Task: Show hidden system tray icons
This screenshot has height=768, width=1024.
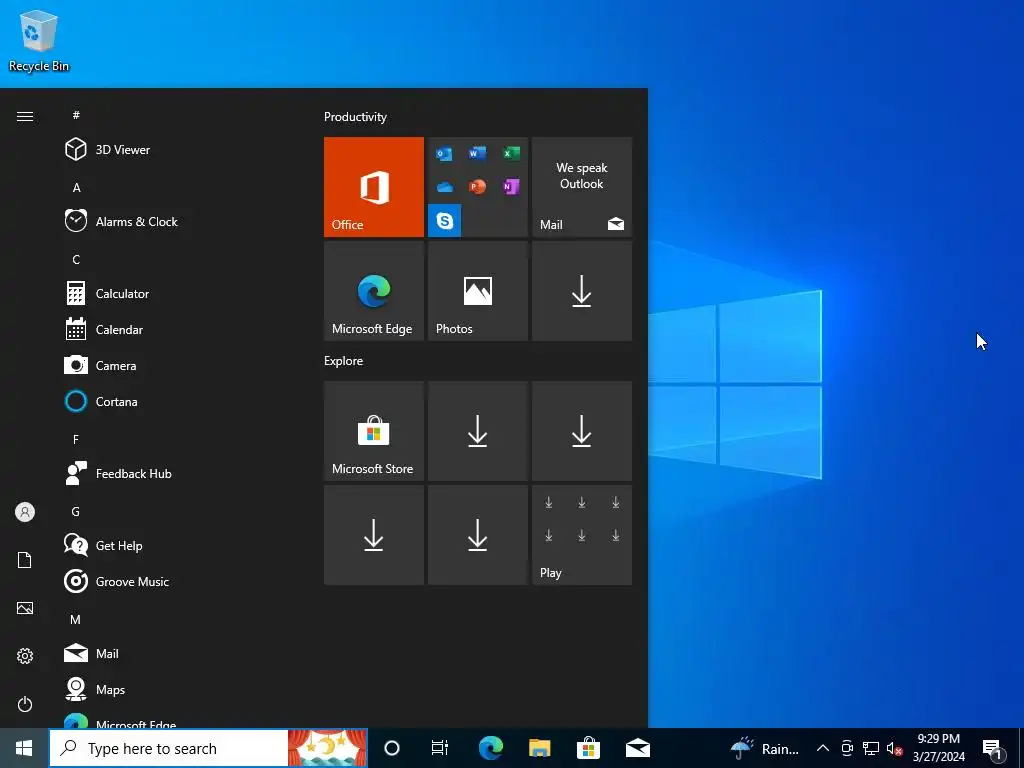Action: click(823, 748)
